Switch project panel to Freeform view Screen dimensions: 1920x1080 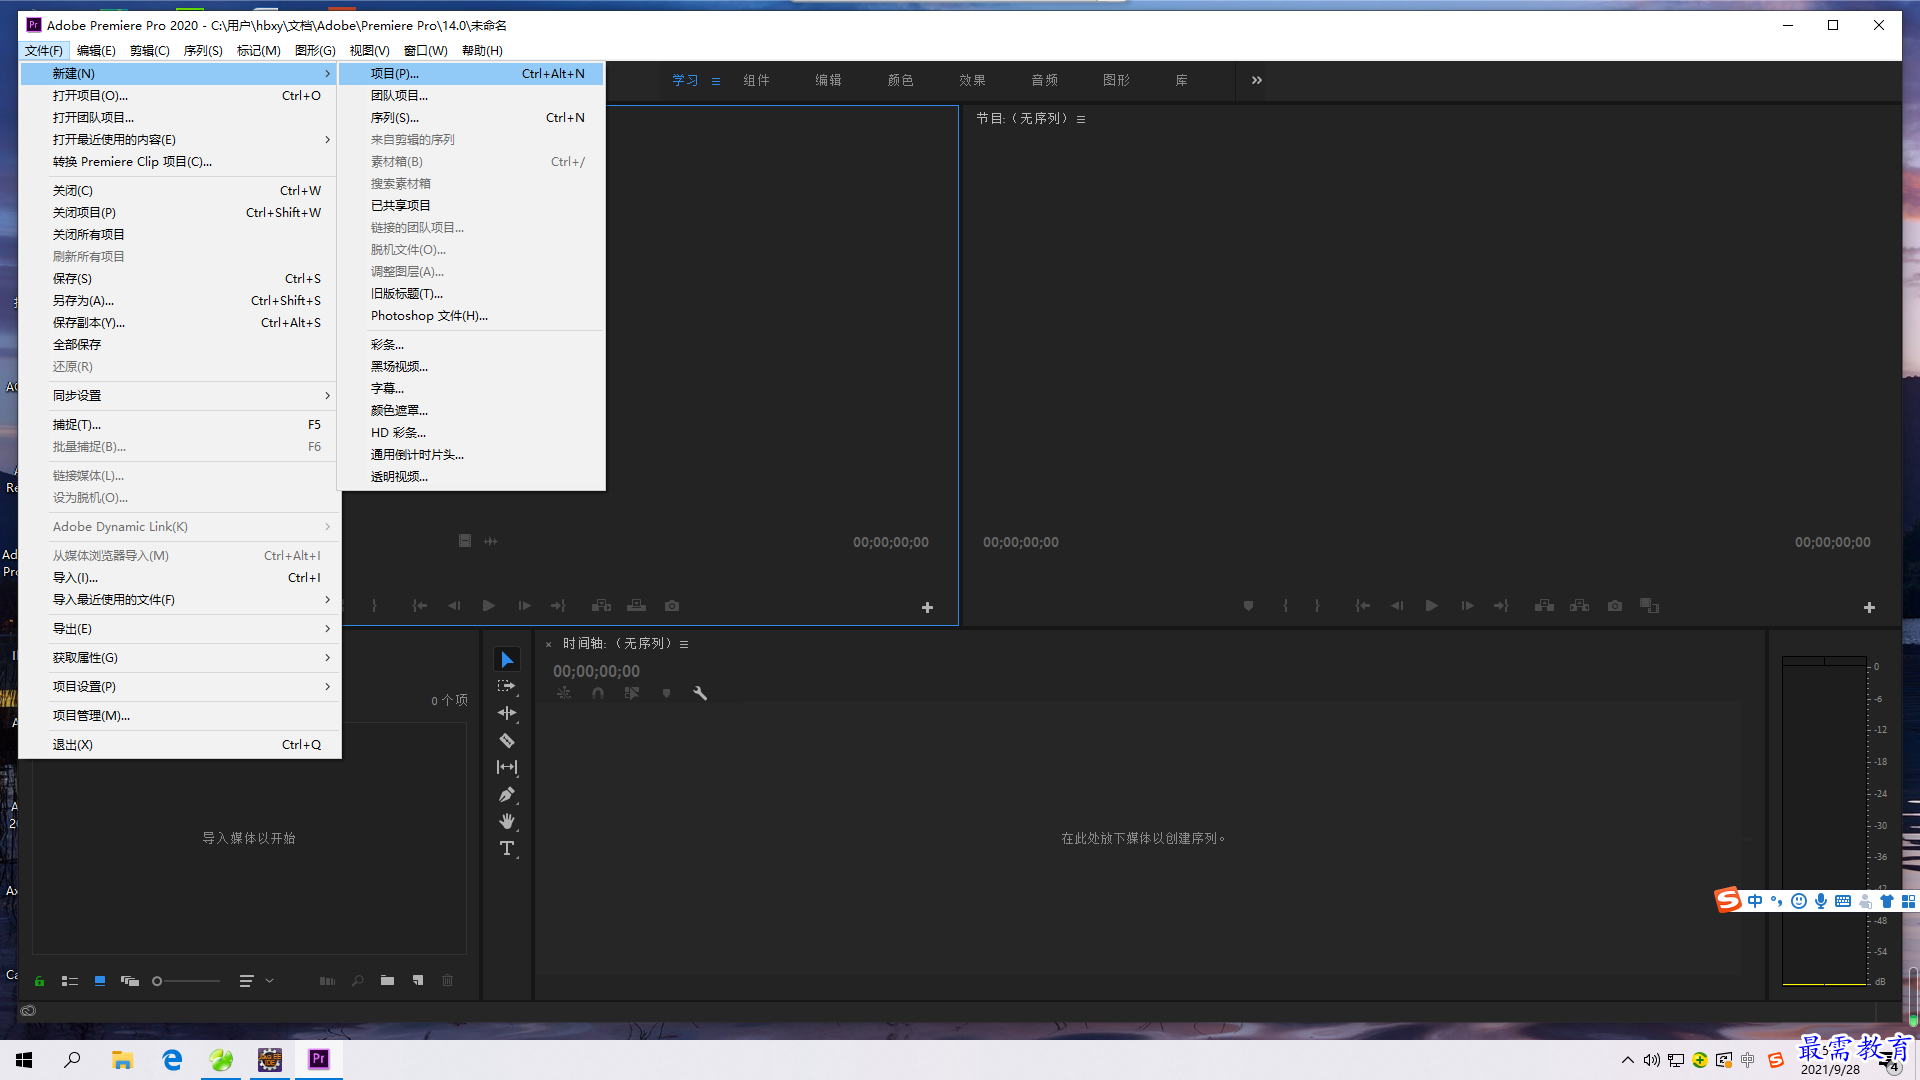(130, 981)
